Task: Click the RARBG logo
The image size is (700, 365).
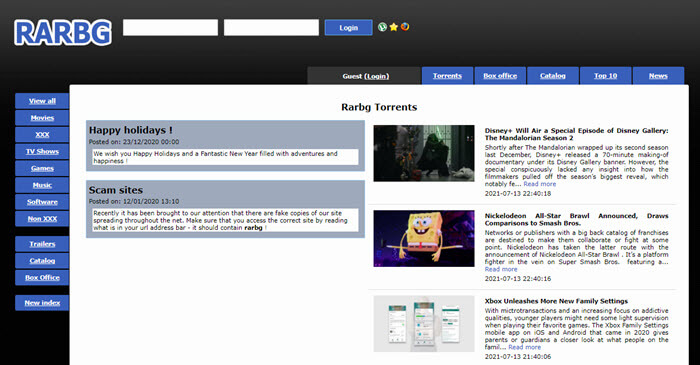Action: [x=63, y=33]
